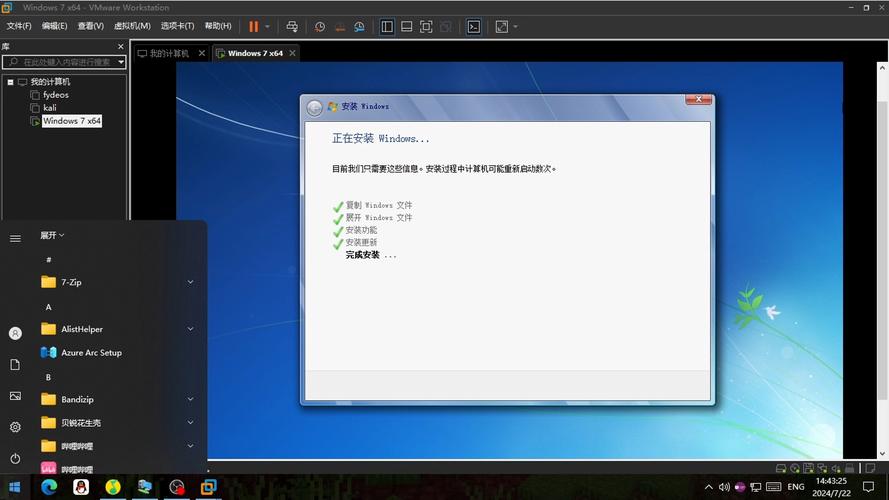Expand the AlistHelper folder
The image size is (889, 500).
117,329
